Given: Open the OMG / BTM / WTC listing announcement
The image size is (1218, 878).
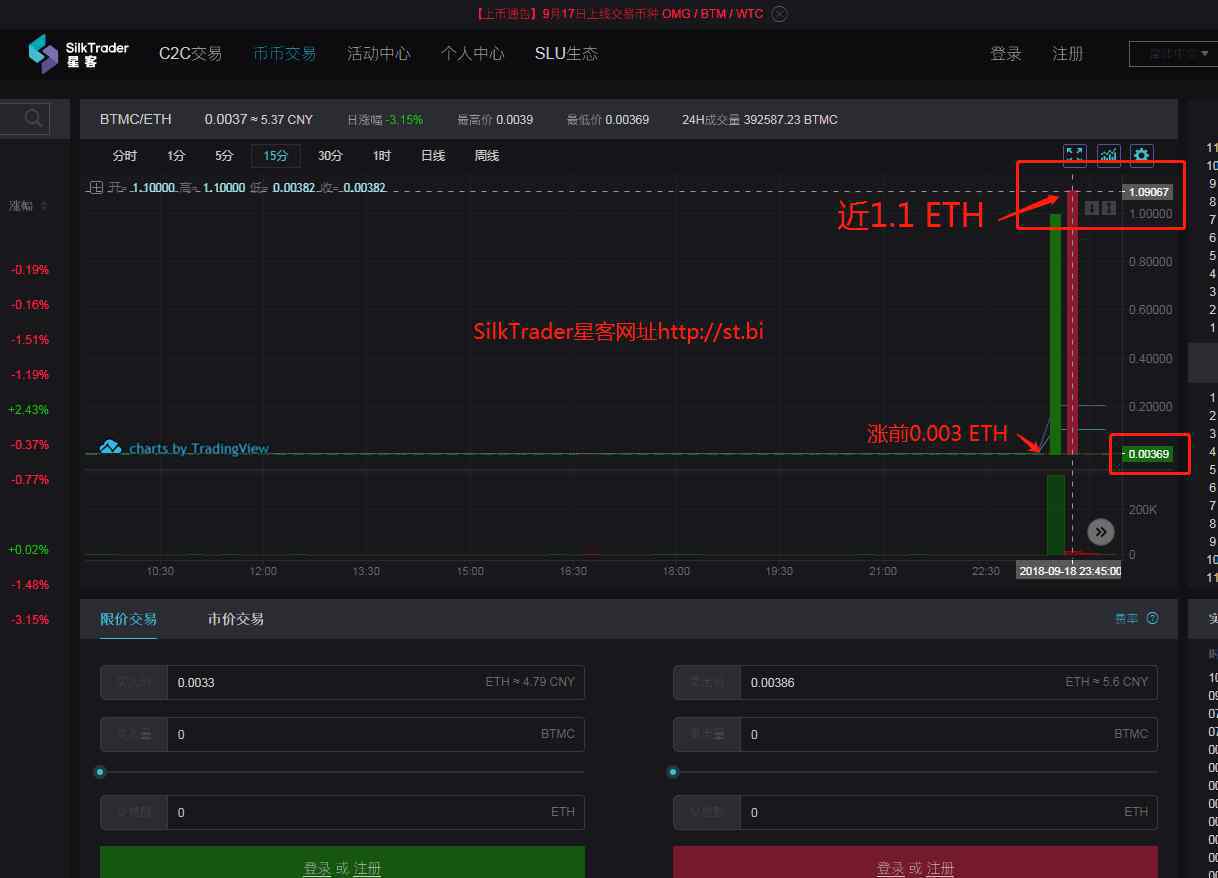Looking at the screenshot, I should (x=618, y=14).
